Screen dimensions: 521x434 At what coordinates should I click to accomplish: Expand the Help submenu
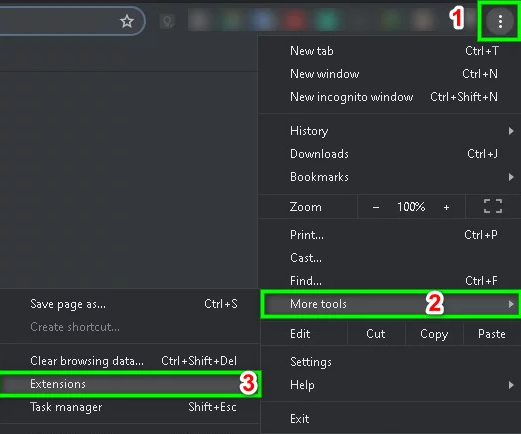click(389, 385)
